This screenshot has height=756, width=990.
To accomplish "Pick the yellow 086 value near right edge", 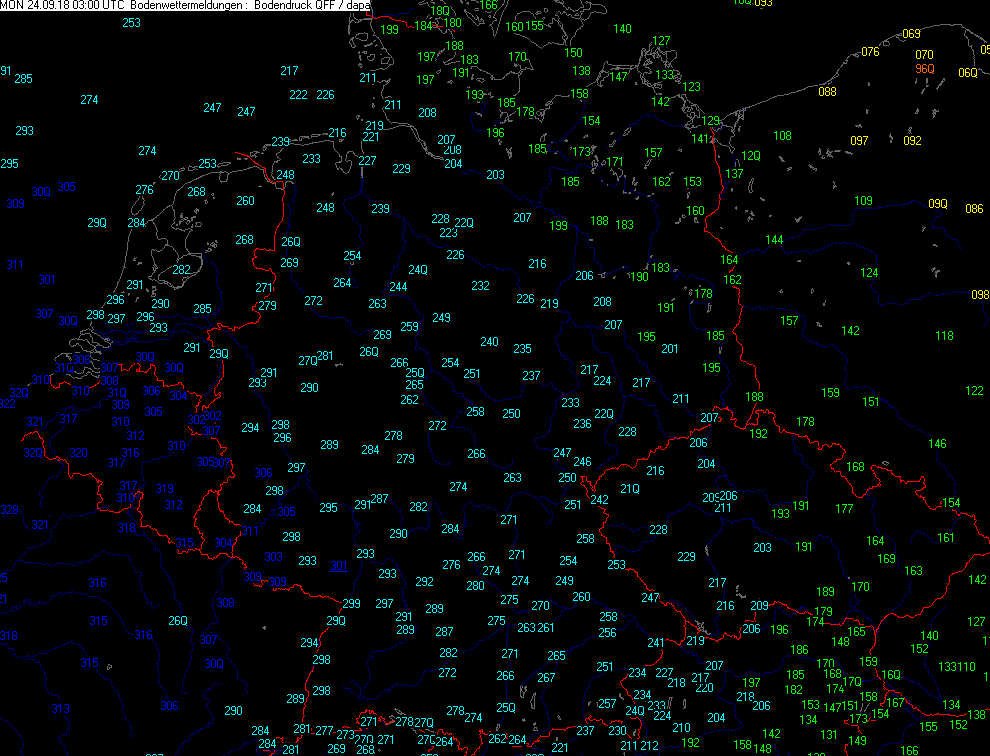I will pyautogui.click(x=974, y=209).
